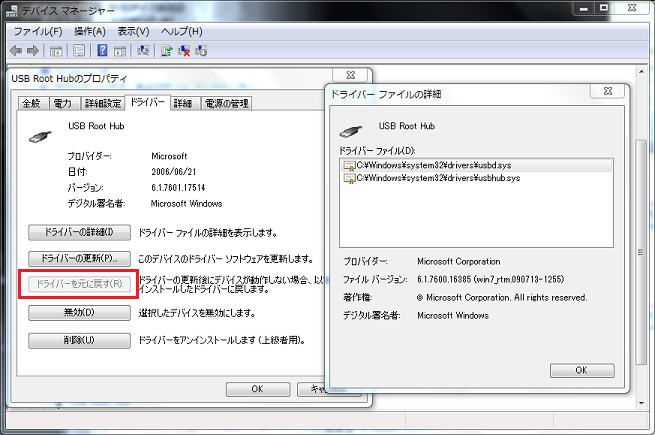This screenshot has width=655, height=435.
Task: Maximize the デバイス マネージャー window
Action: [604, 8]
